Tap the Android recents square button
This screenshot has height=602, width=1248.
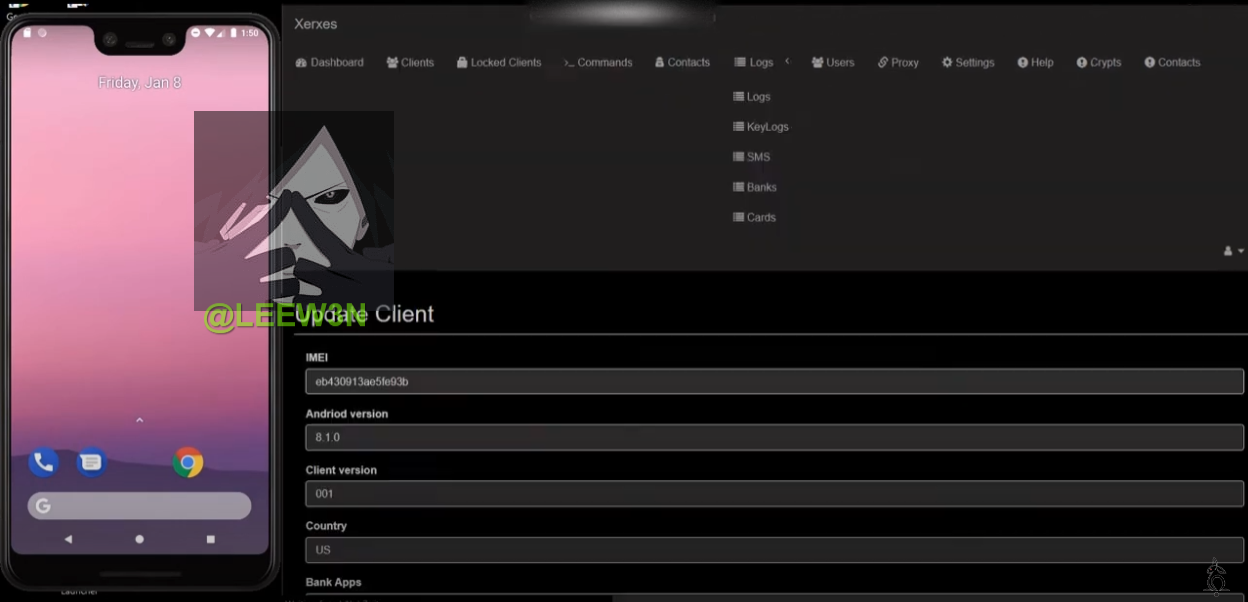[210, 539]
